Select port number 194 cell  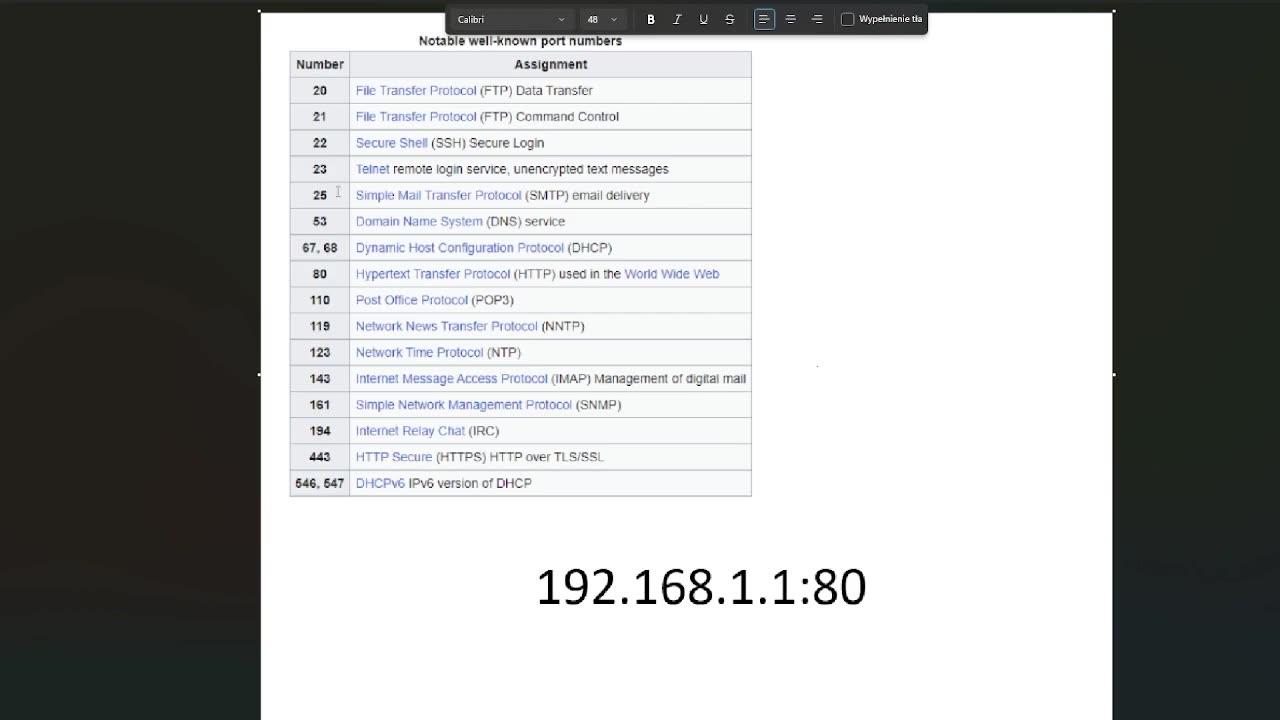320,430
